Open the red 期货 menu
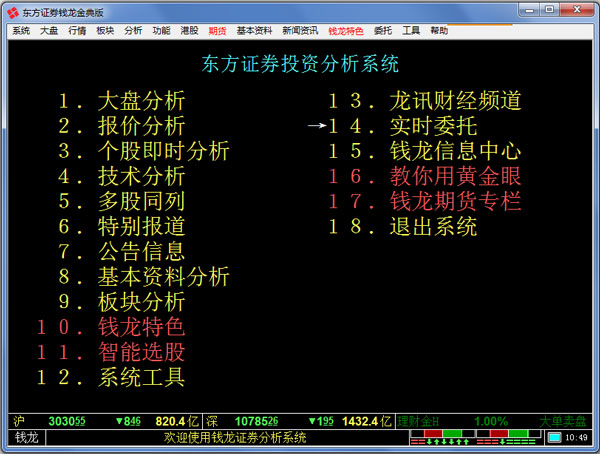 point(217,31)
